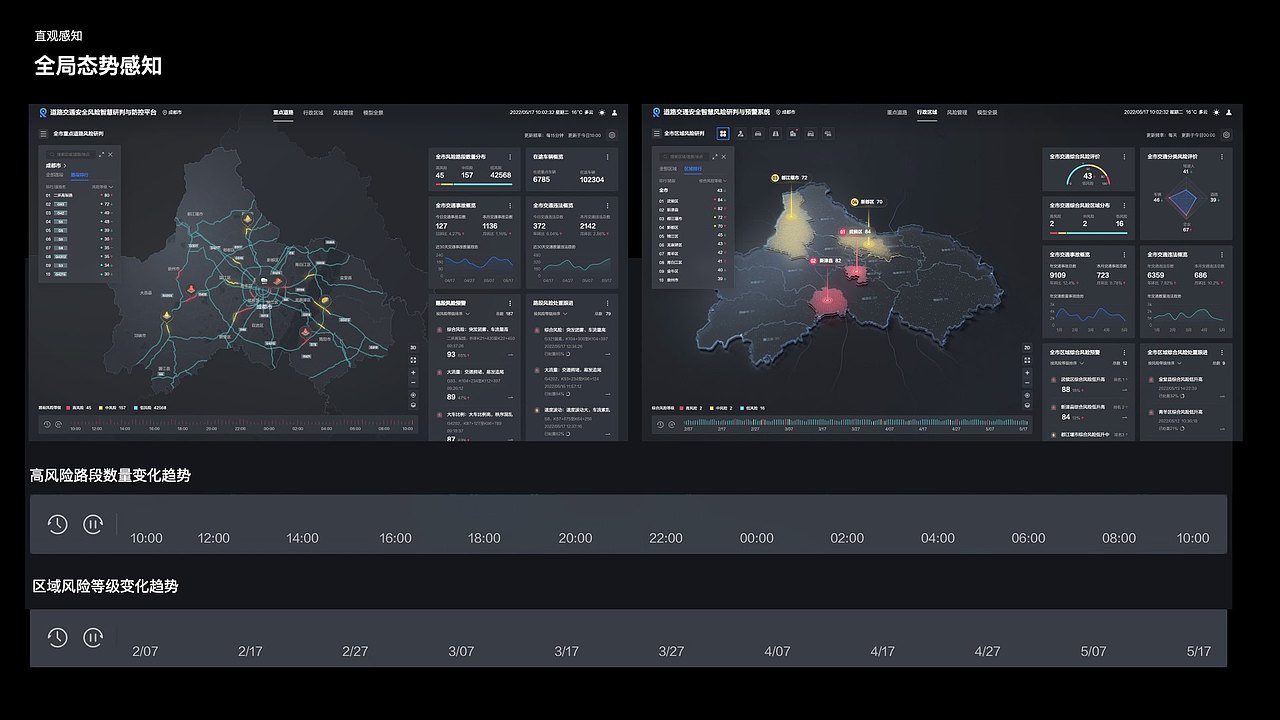This screenshot has width=1280, height=720.
Task: Click the settings gear in right dashboard
Action: 1226,135
